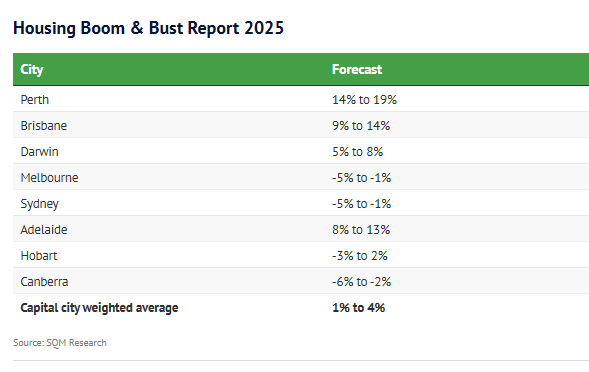Click the Source: SQM Research caption

coord(60,343)
